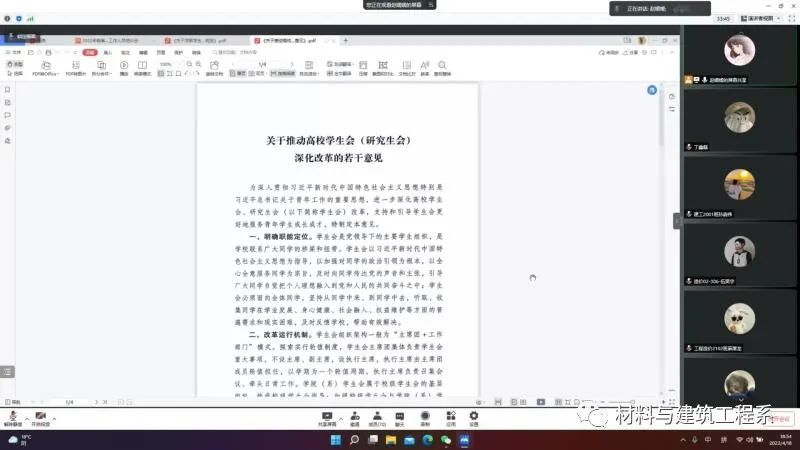Click the blue floating assistant circle icon

pos(652,90)
